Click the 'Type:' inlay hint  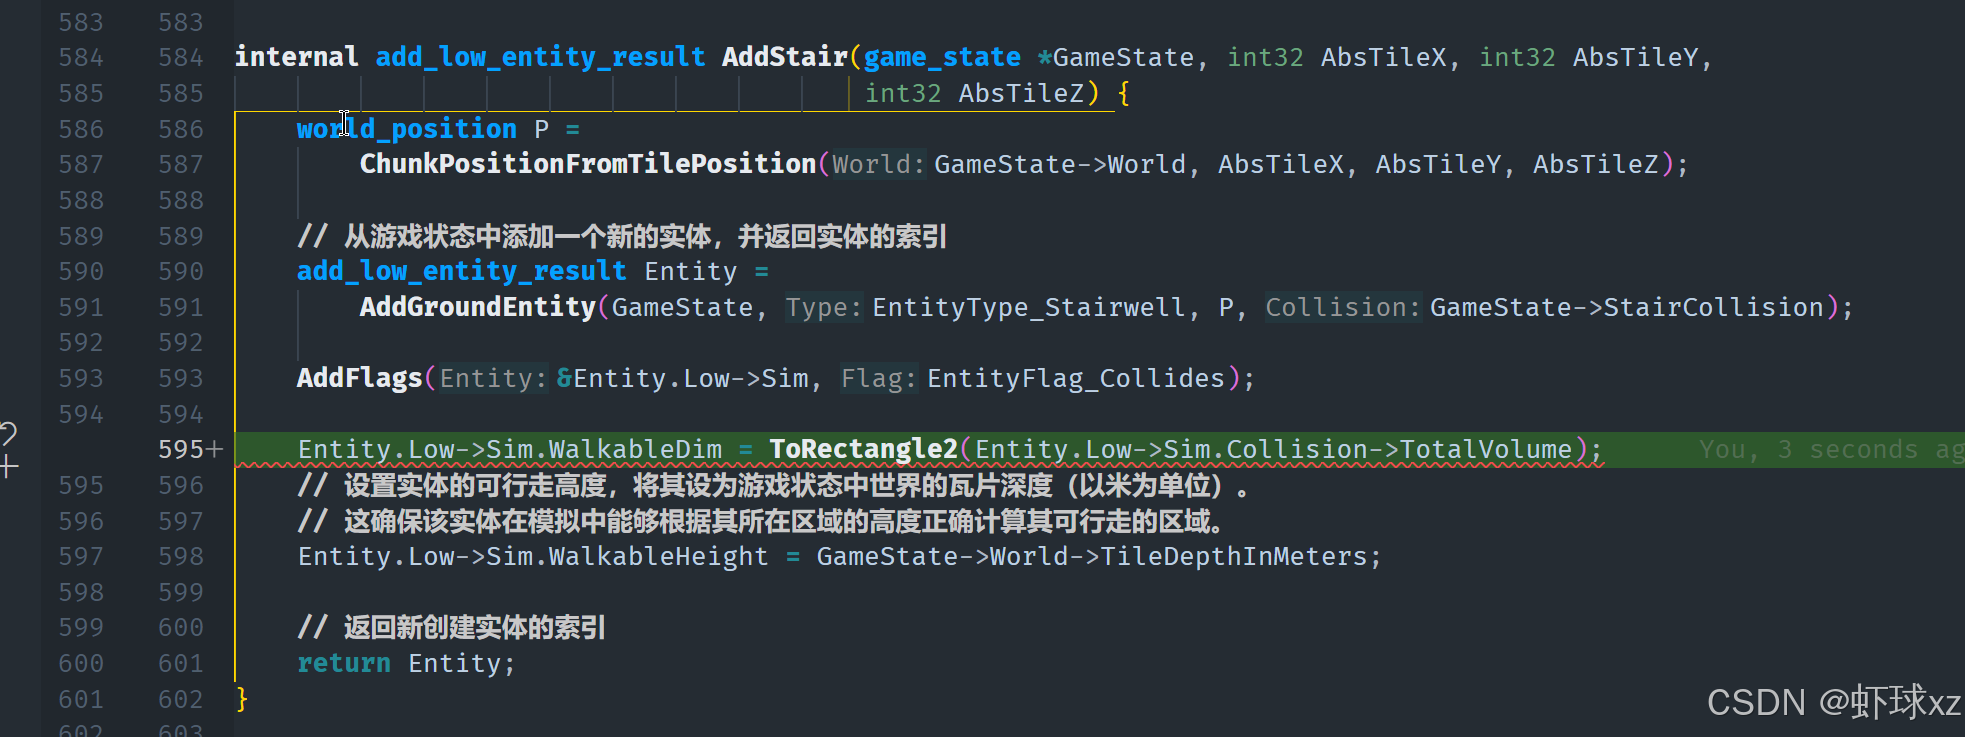coord(824,307)
